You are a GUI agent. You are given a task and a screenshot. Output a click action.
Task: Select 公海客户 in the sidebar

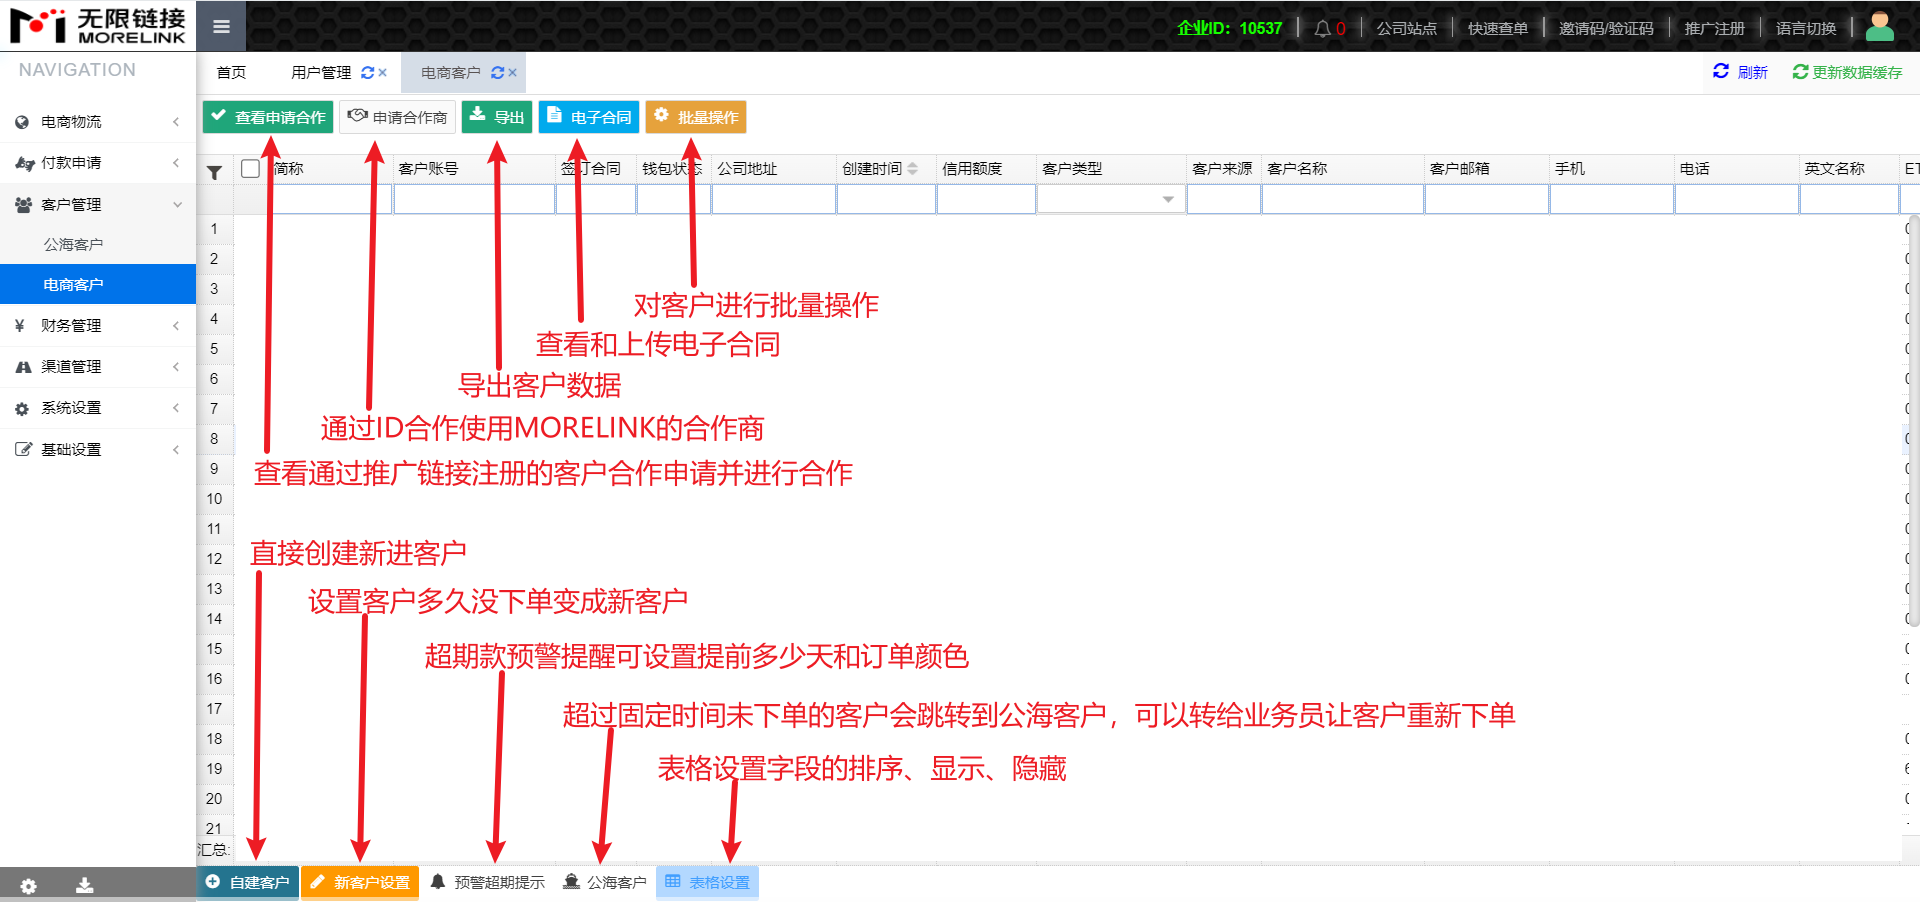click(x=73, y=244)
